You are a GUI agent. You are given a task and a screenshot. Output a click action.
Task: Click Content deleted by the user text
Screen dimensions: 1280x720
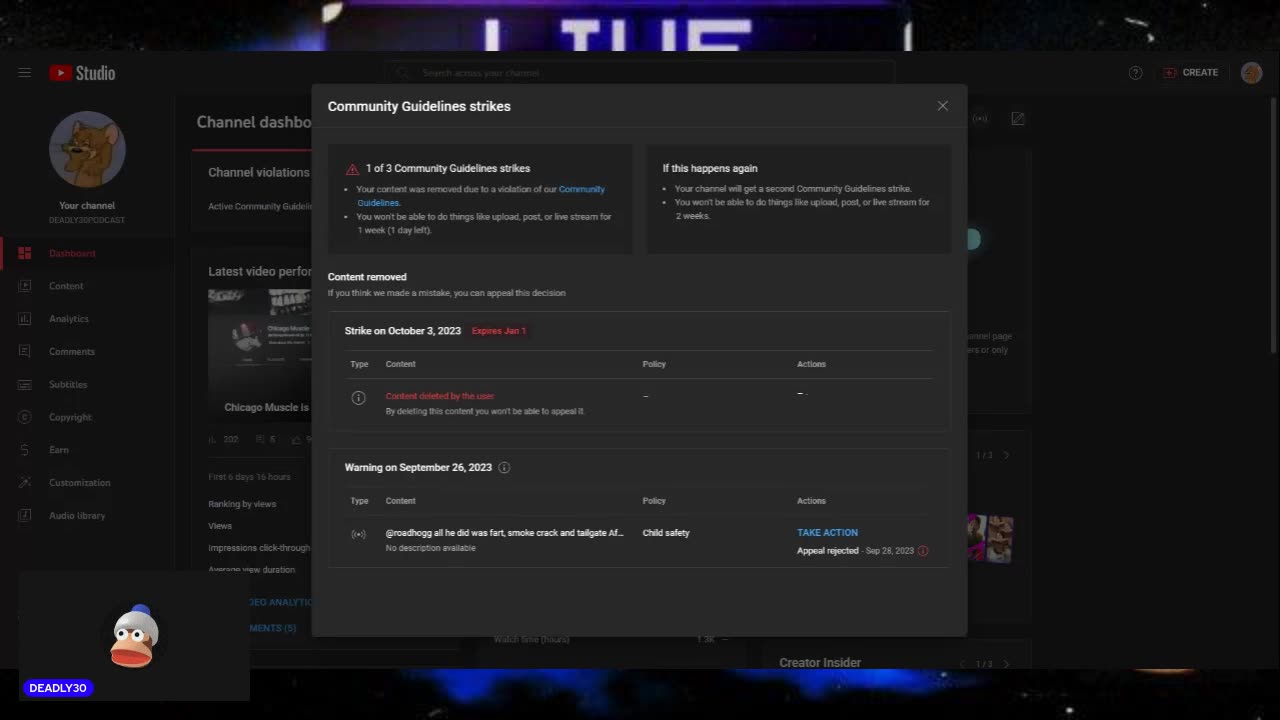440,397
